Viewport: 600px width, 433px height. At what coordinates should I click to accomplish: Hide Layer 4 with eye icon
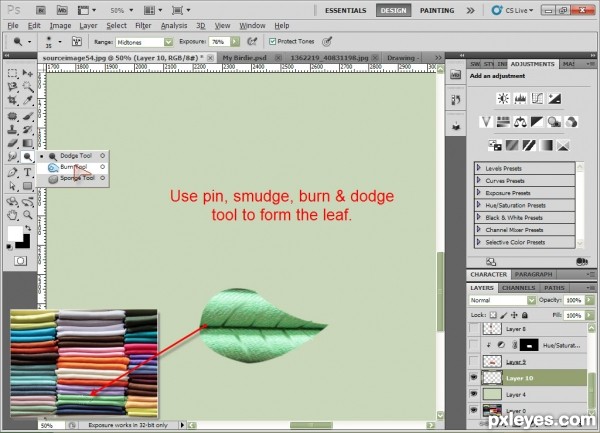[474, 394]
